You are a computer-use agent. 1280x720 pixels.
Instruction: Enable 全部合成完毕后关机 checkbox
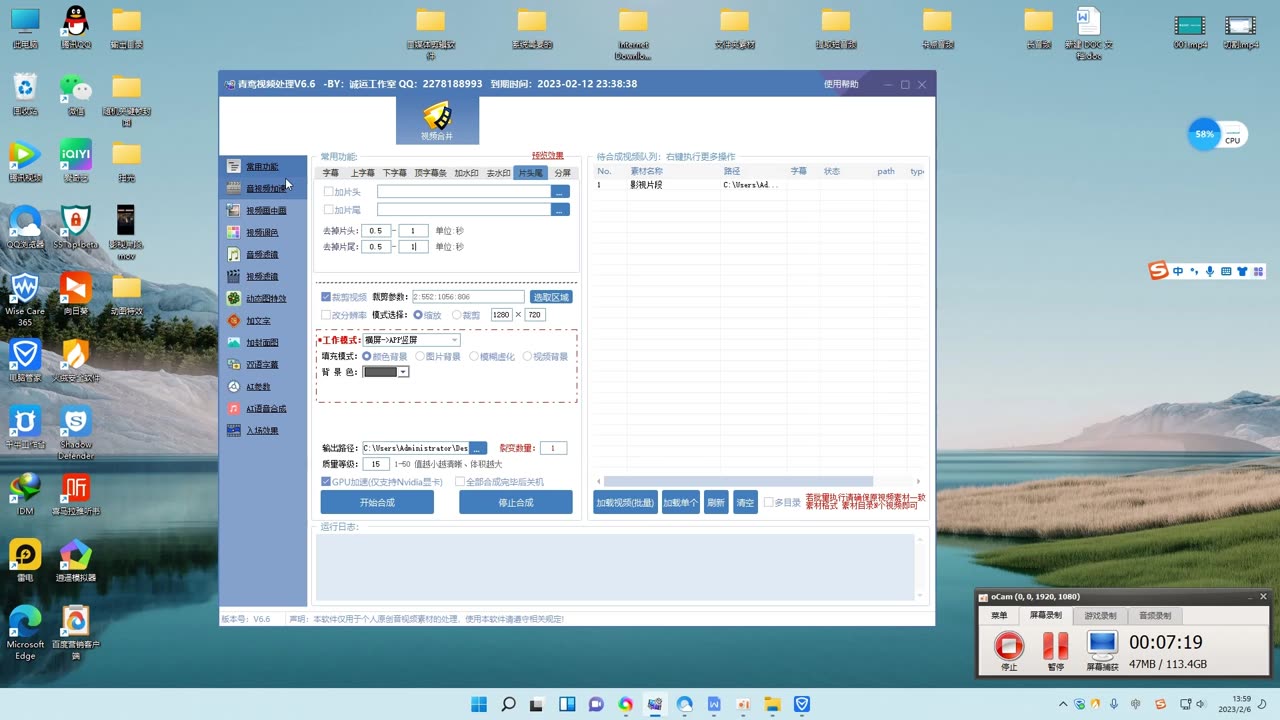pyautogui.click(x=460, y=481)
